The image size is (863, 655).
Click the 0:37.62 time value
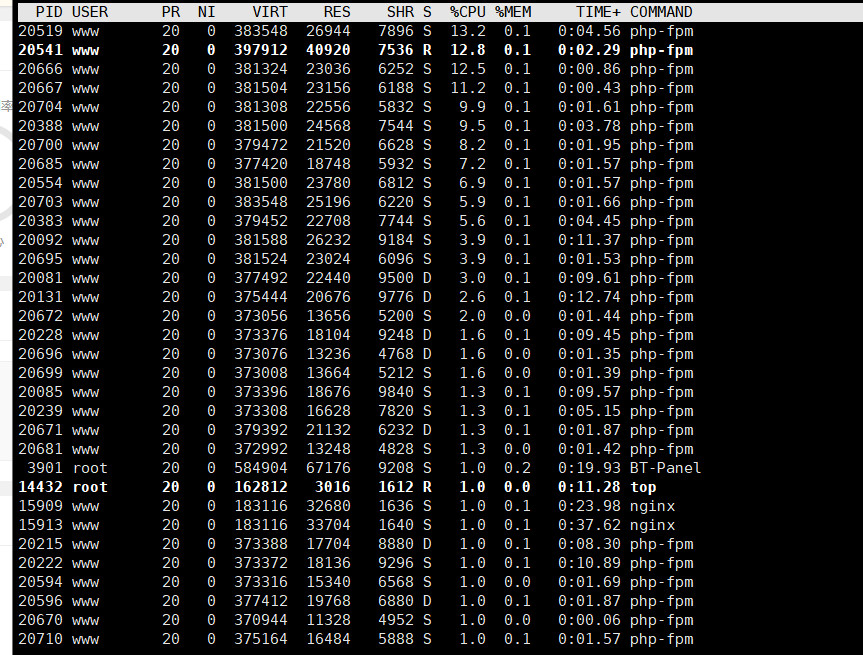pos(589,525)
